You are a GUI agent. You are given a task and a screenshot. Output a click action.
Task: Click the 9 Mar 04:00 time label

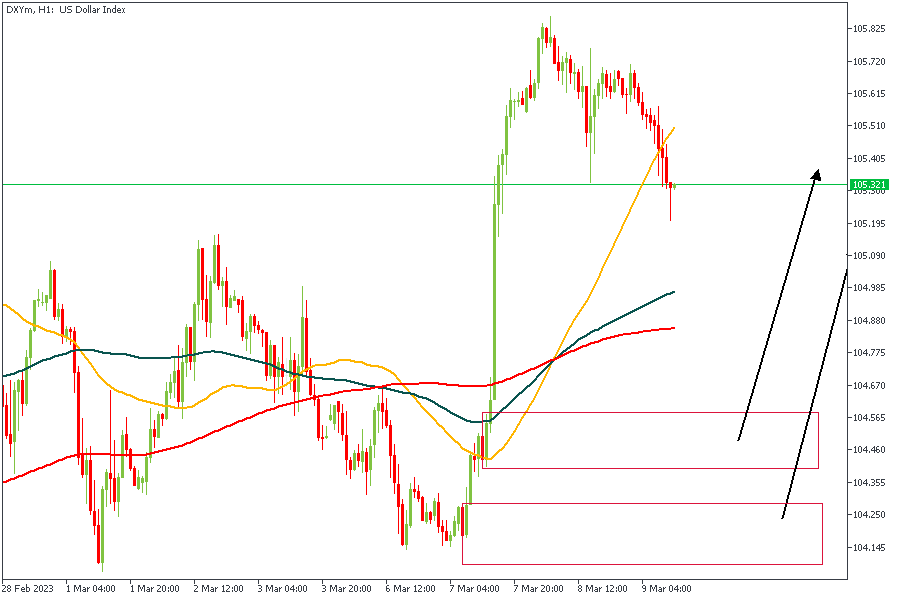667,588
